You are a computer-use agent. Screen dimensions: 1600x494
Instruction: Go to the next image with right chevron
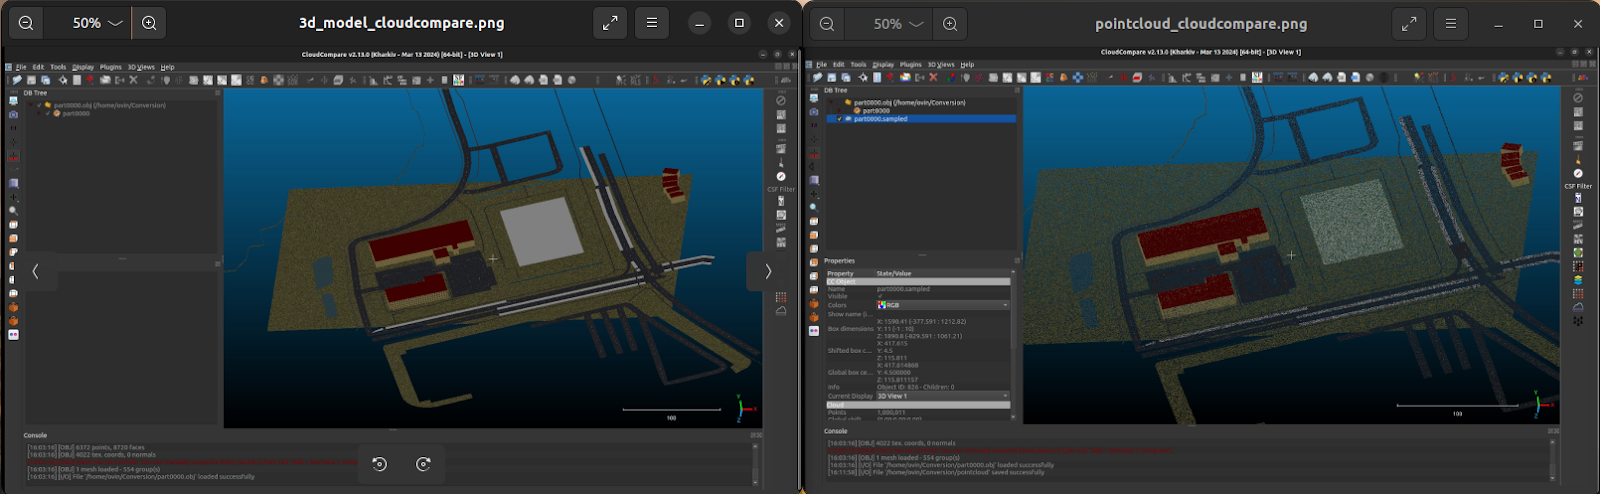point(768,271)
